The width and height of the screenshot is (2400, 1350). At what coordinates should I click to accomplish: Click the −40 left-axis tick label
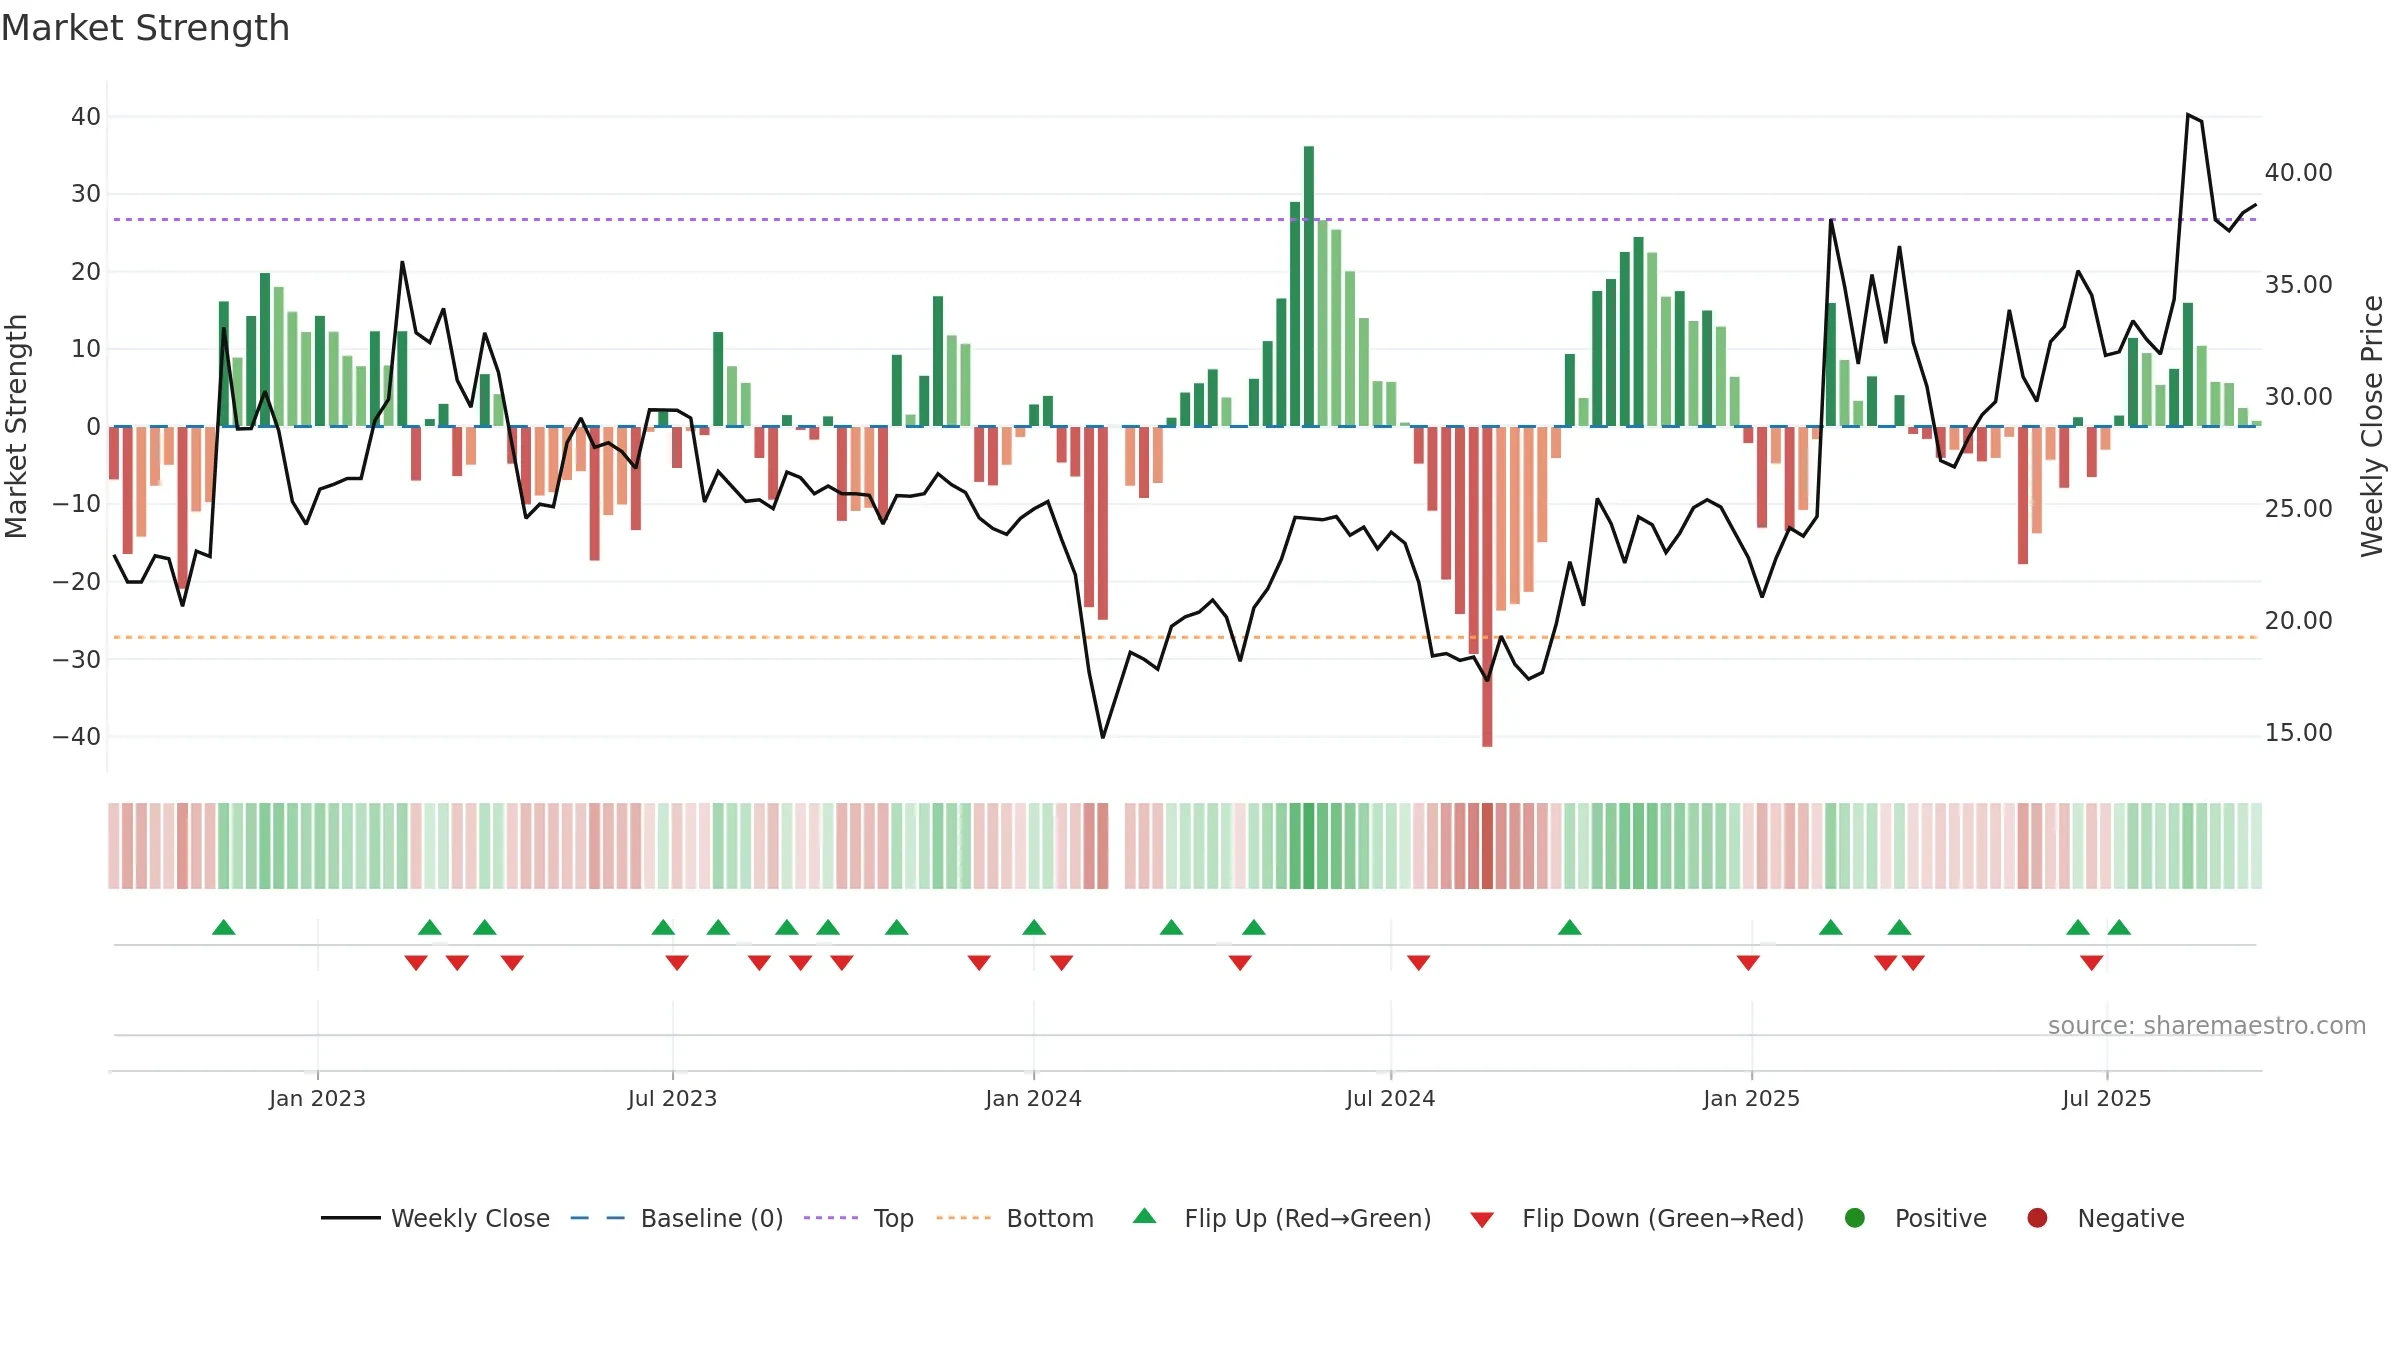tap(77, 737)
